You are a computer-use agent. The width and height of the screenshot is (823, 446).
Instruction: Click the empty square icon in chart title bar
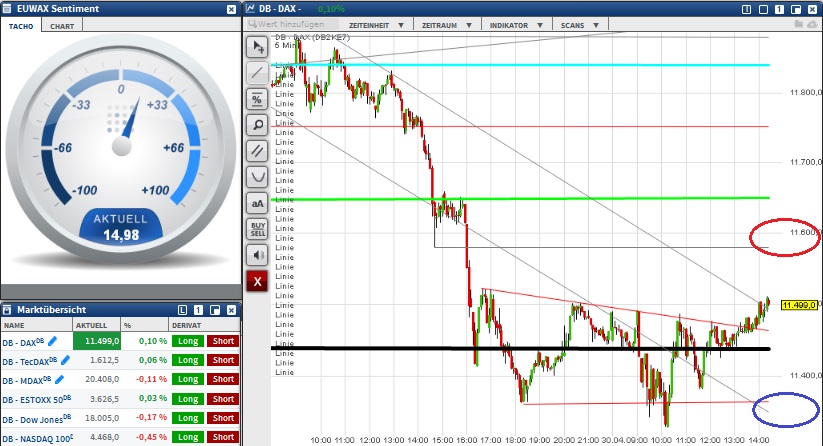pos(763,9)
